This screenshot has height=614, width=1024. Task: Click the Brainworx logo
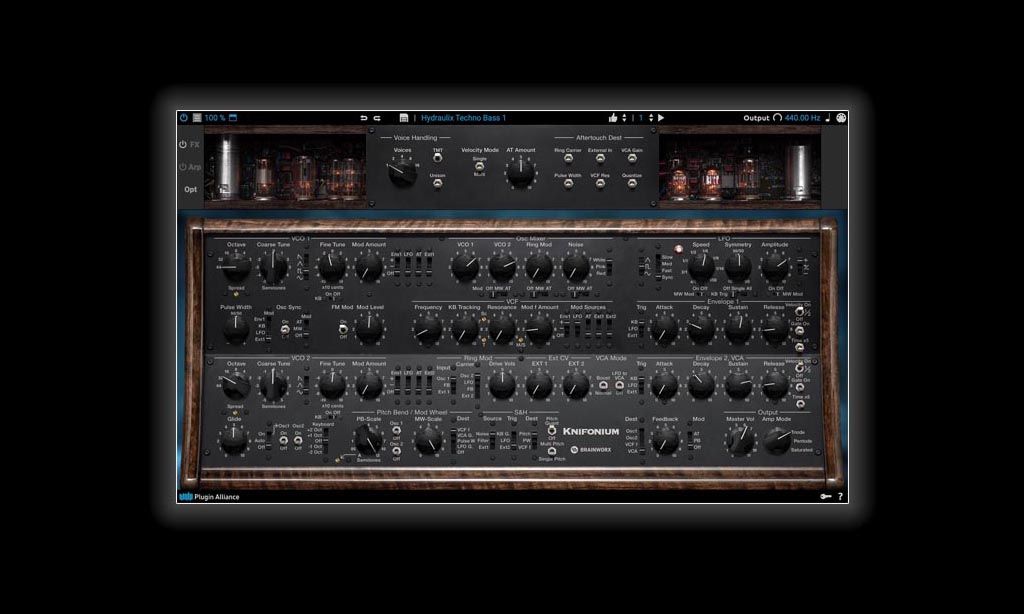click(591, 449)
